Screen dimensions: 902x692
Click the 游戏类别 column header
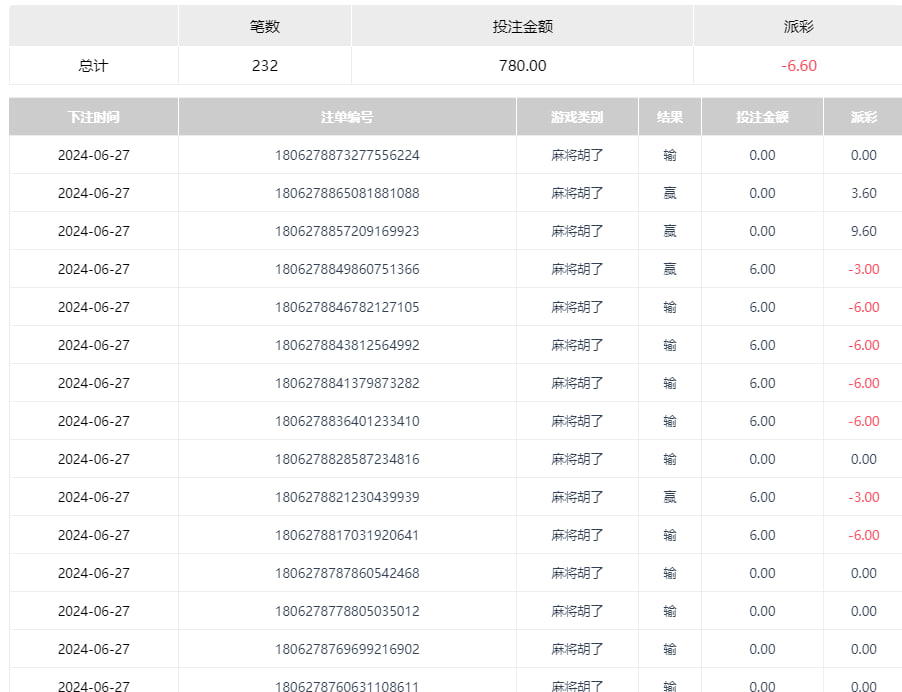coord(577,117)
